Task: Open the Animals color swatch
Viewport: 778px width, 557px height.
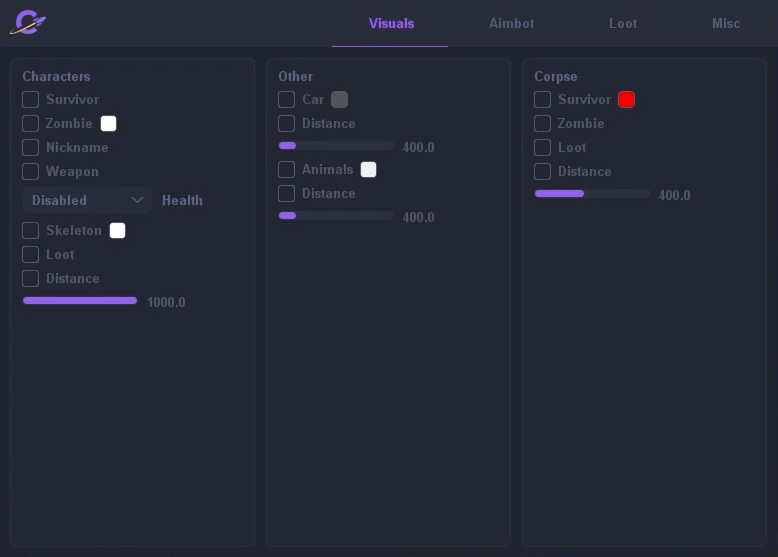Action: coord(369,169)
